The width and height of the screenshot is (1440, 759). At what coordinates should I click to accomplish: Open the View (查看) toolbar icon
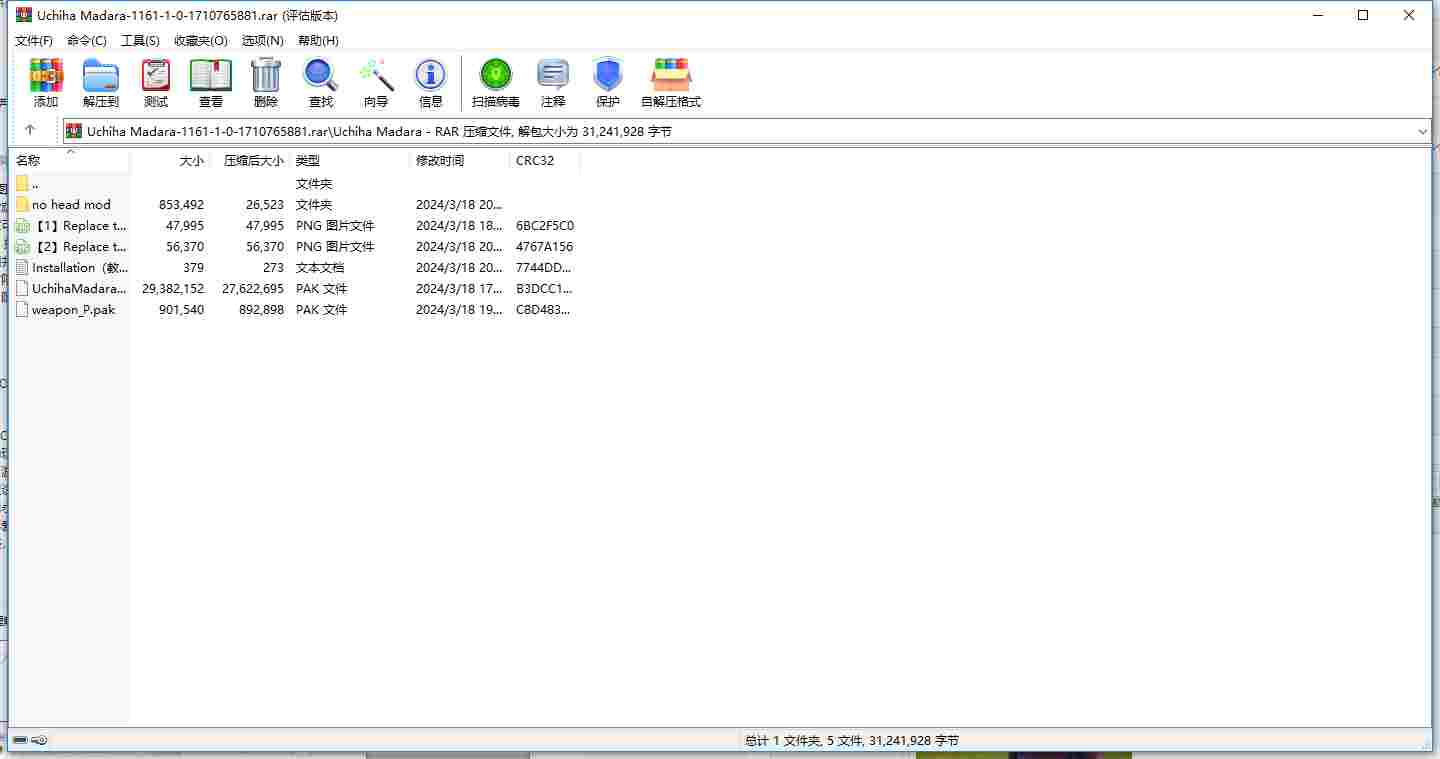[211, 76]
